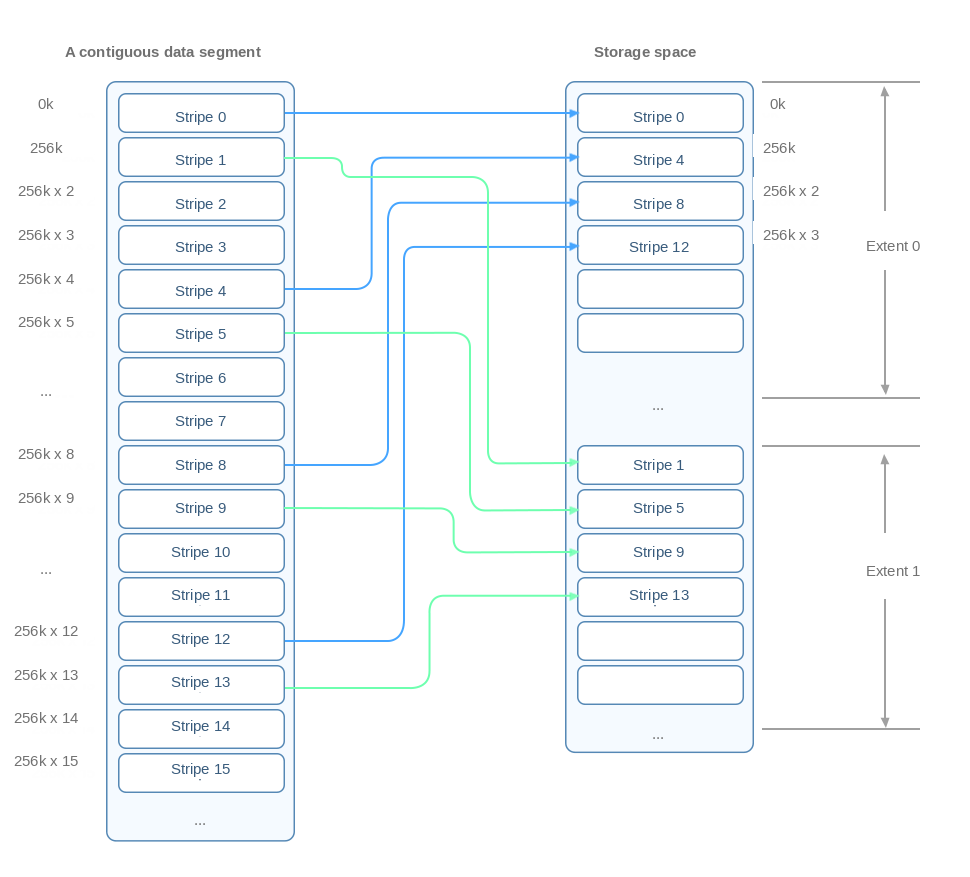Select Stripe 8 in the Storage space column
Screen dimensions: 970x877
660,201
